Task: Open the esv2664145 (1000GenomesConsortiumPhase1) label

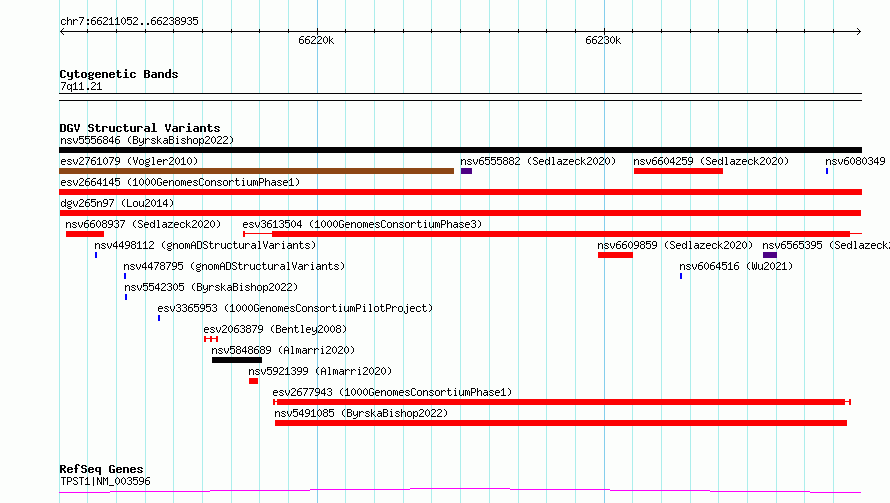Action: click(x=180, y=182)
